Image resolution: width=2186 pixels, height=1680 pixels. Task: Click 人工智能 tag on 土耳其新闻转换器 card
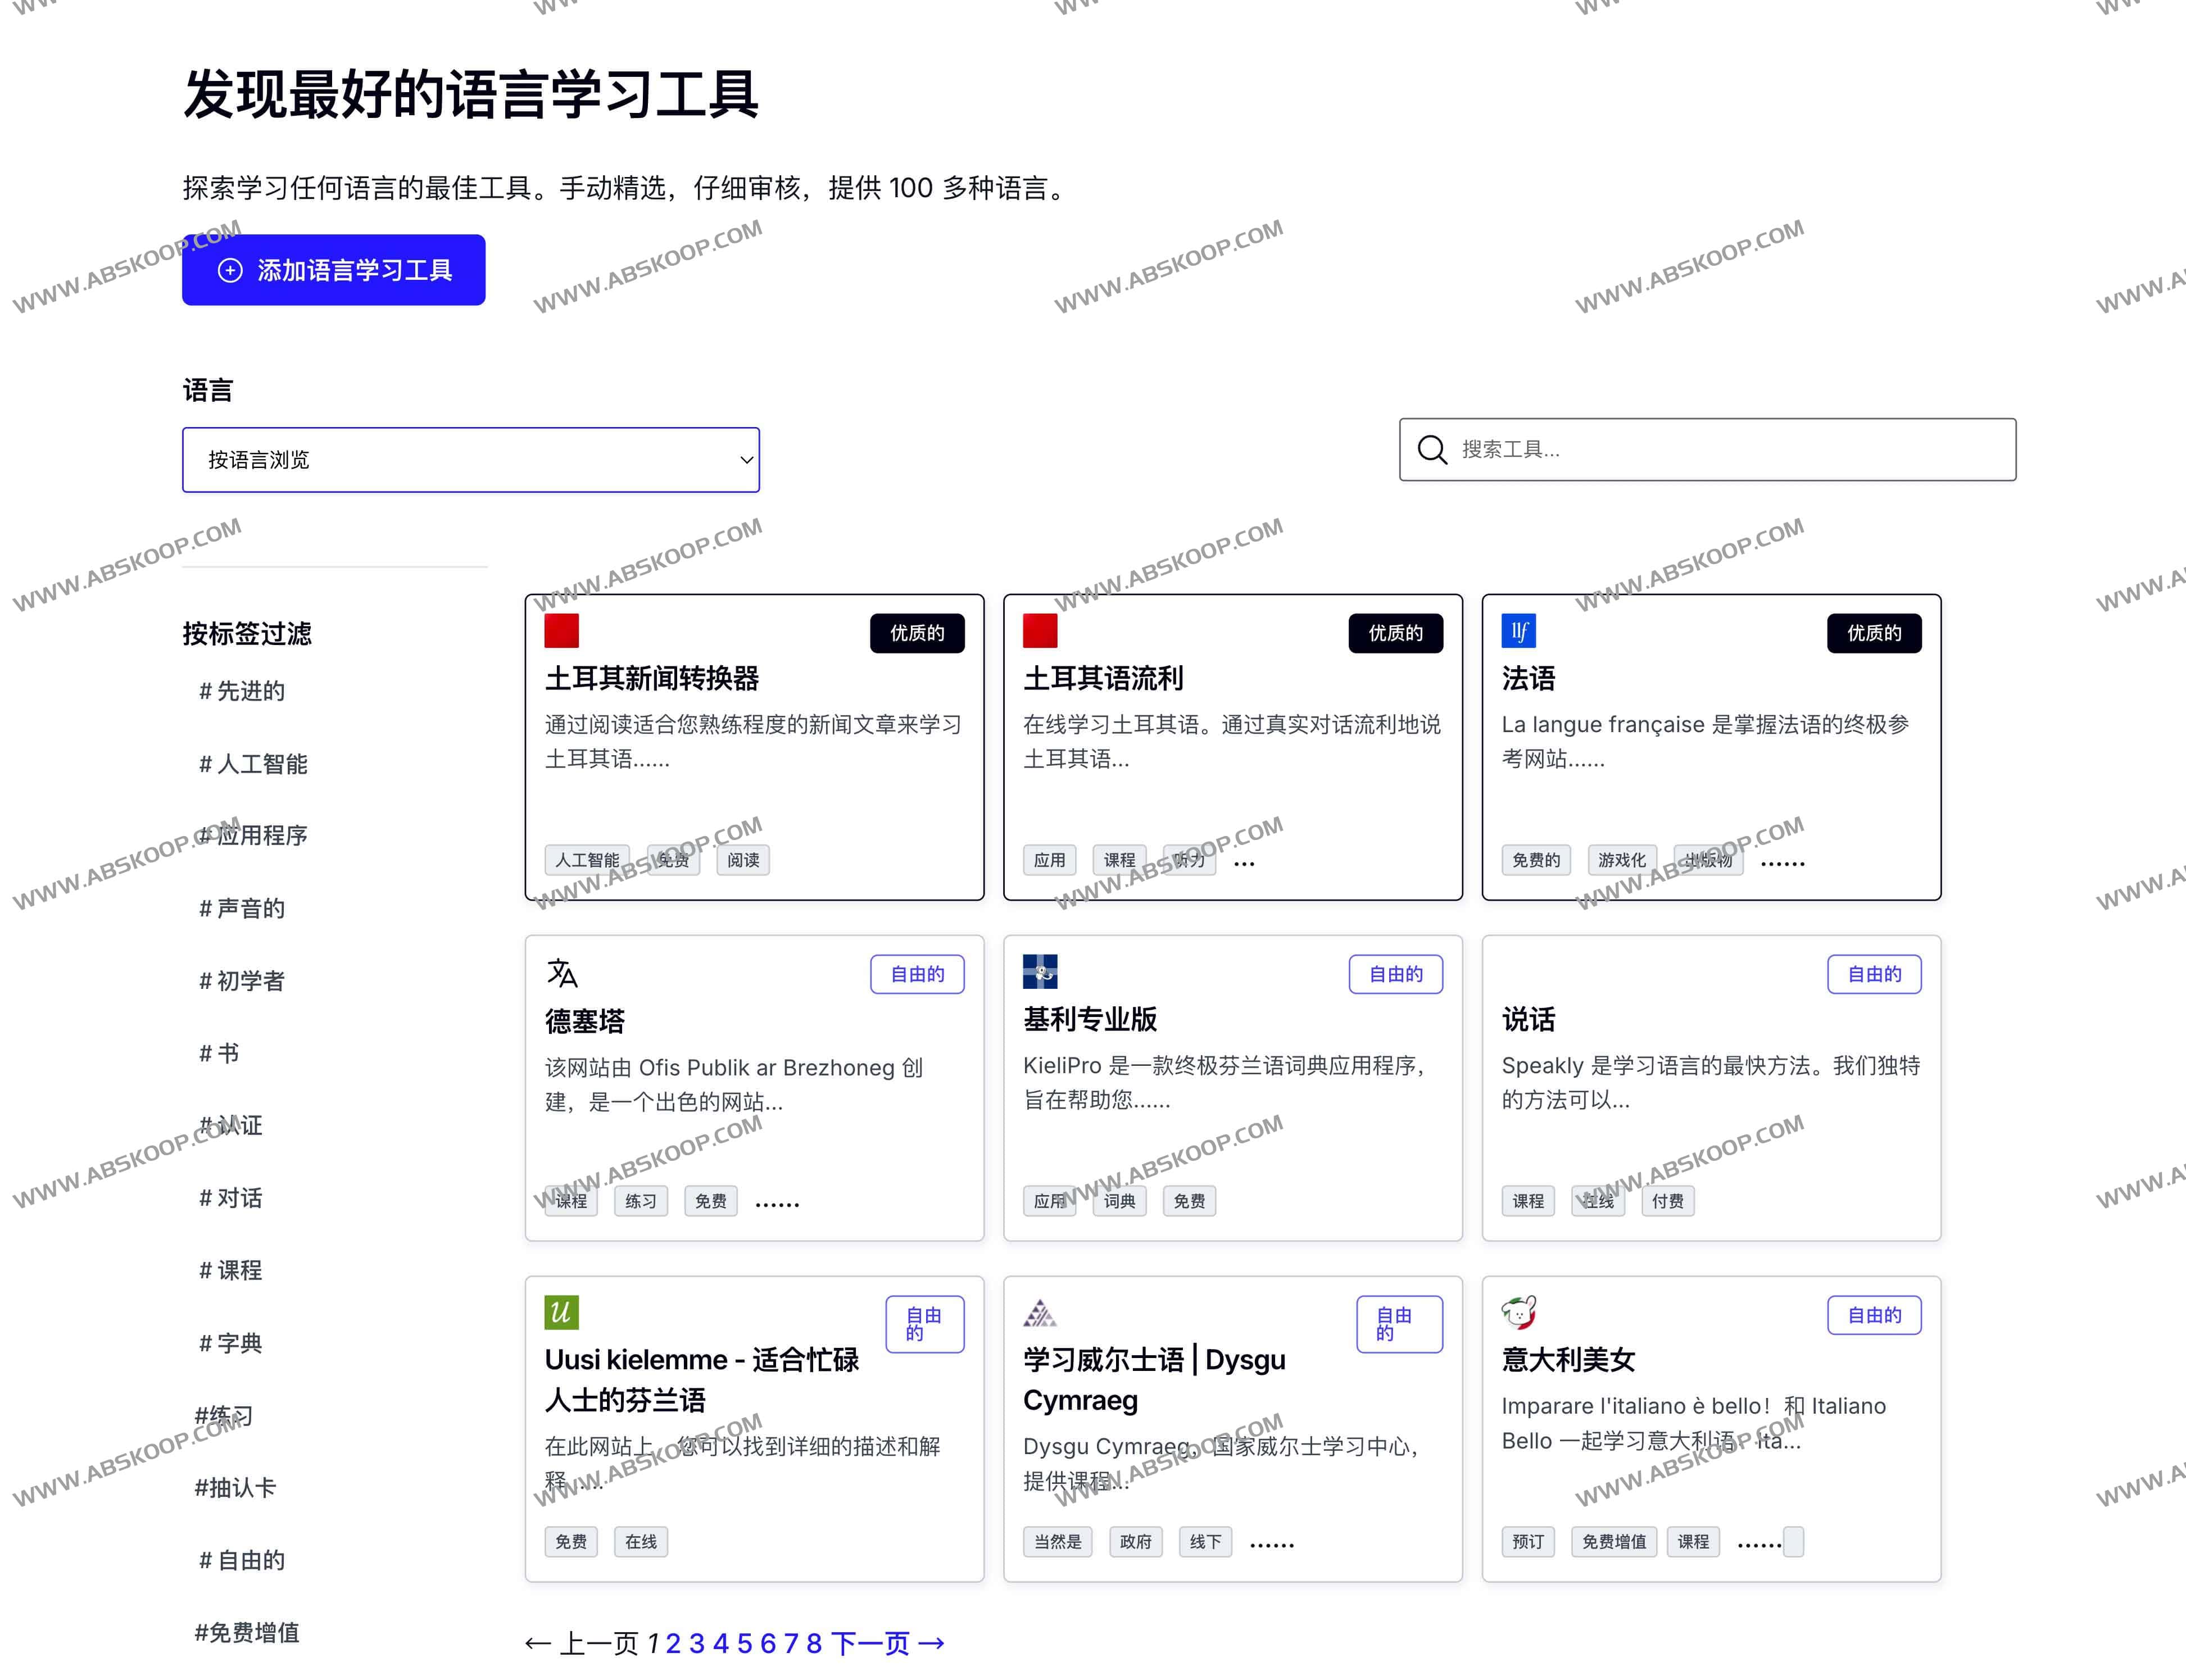[587, 860]
